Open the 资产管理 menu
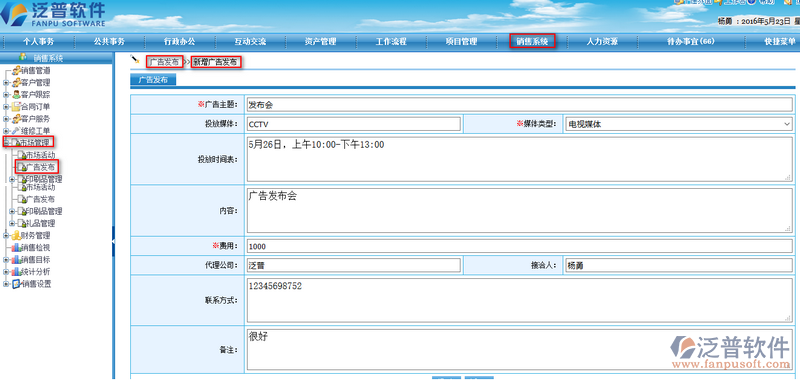Image resolution: width=800 pixels, height=380 pixels. point(320,42)
